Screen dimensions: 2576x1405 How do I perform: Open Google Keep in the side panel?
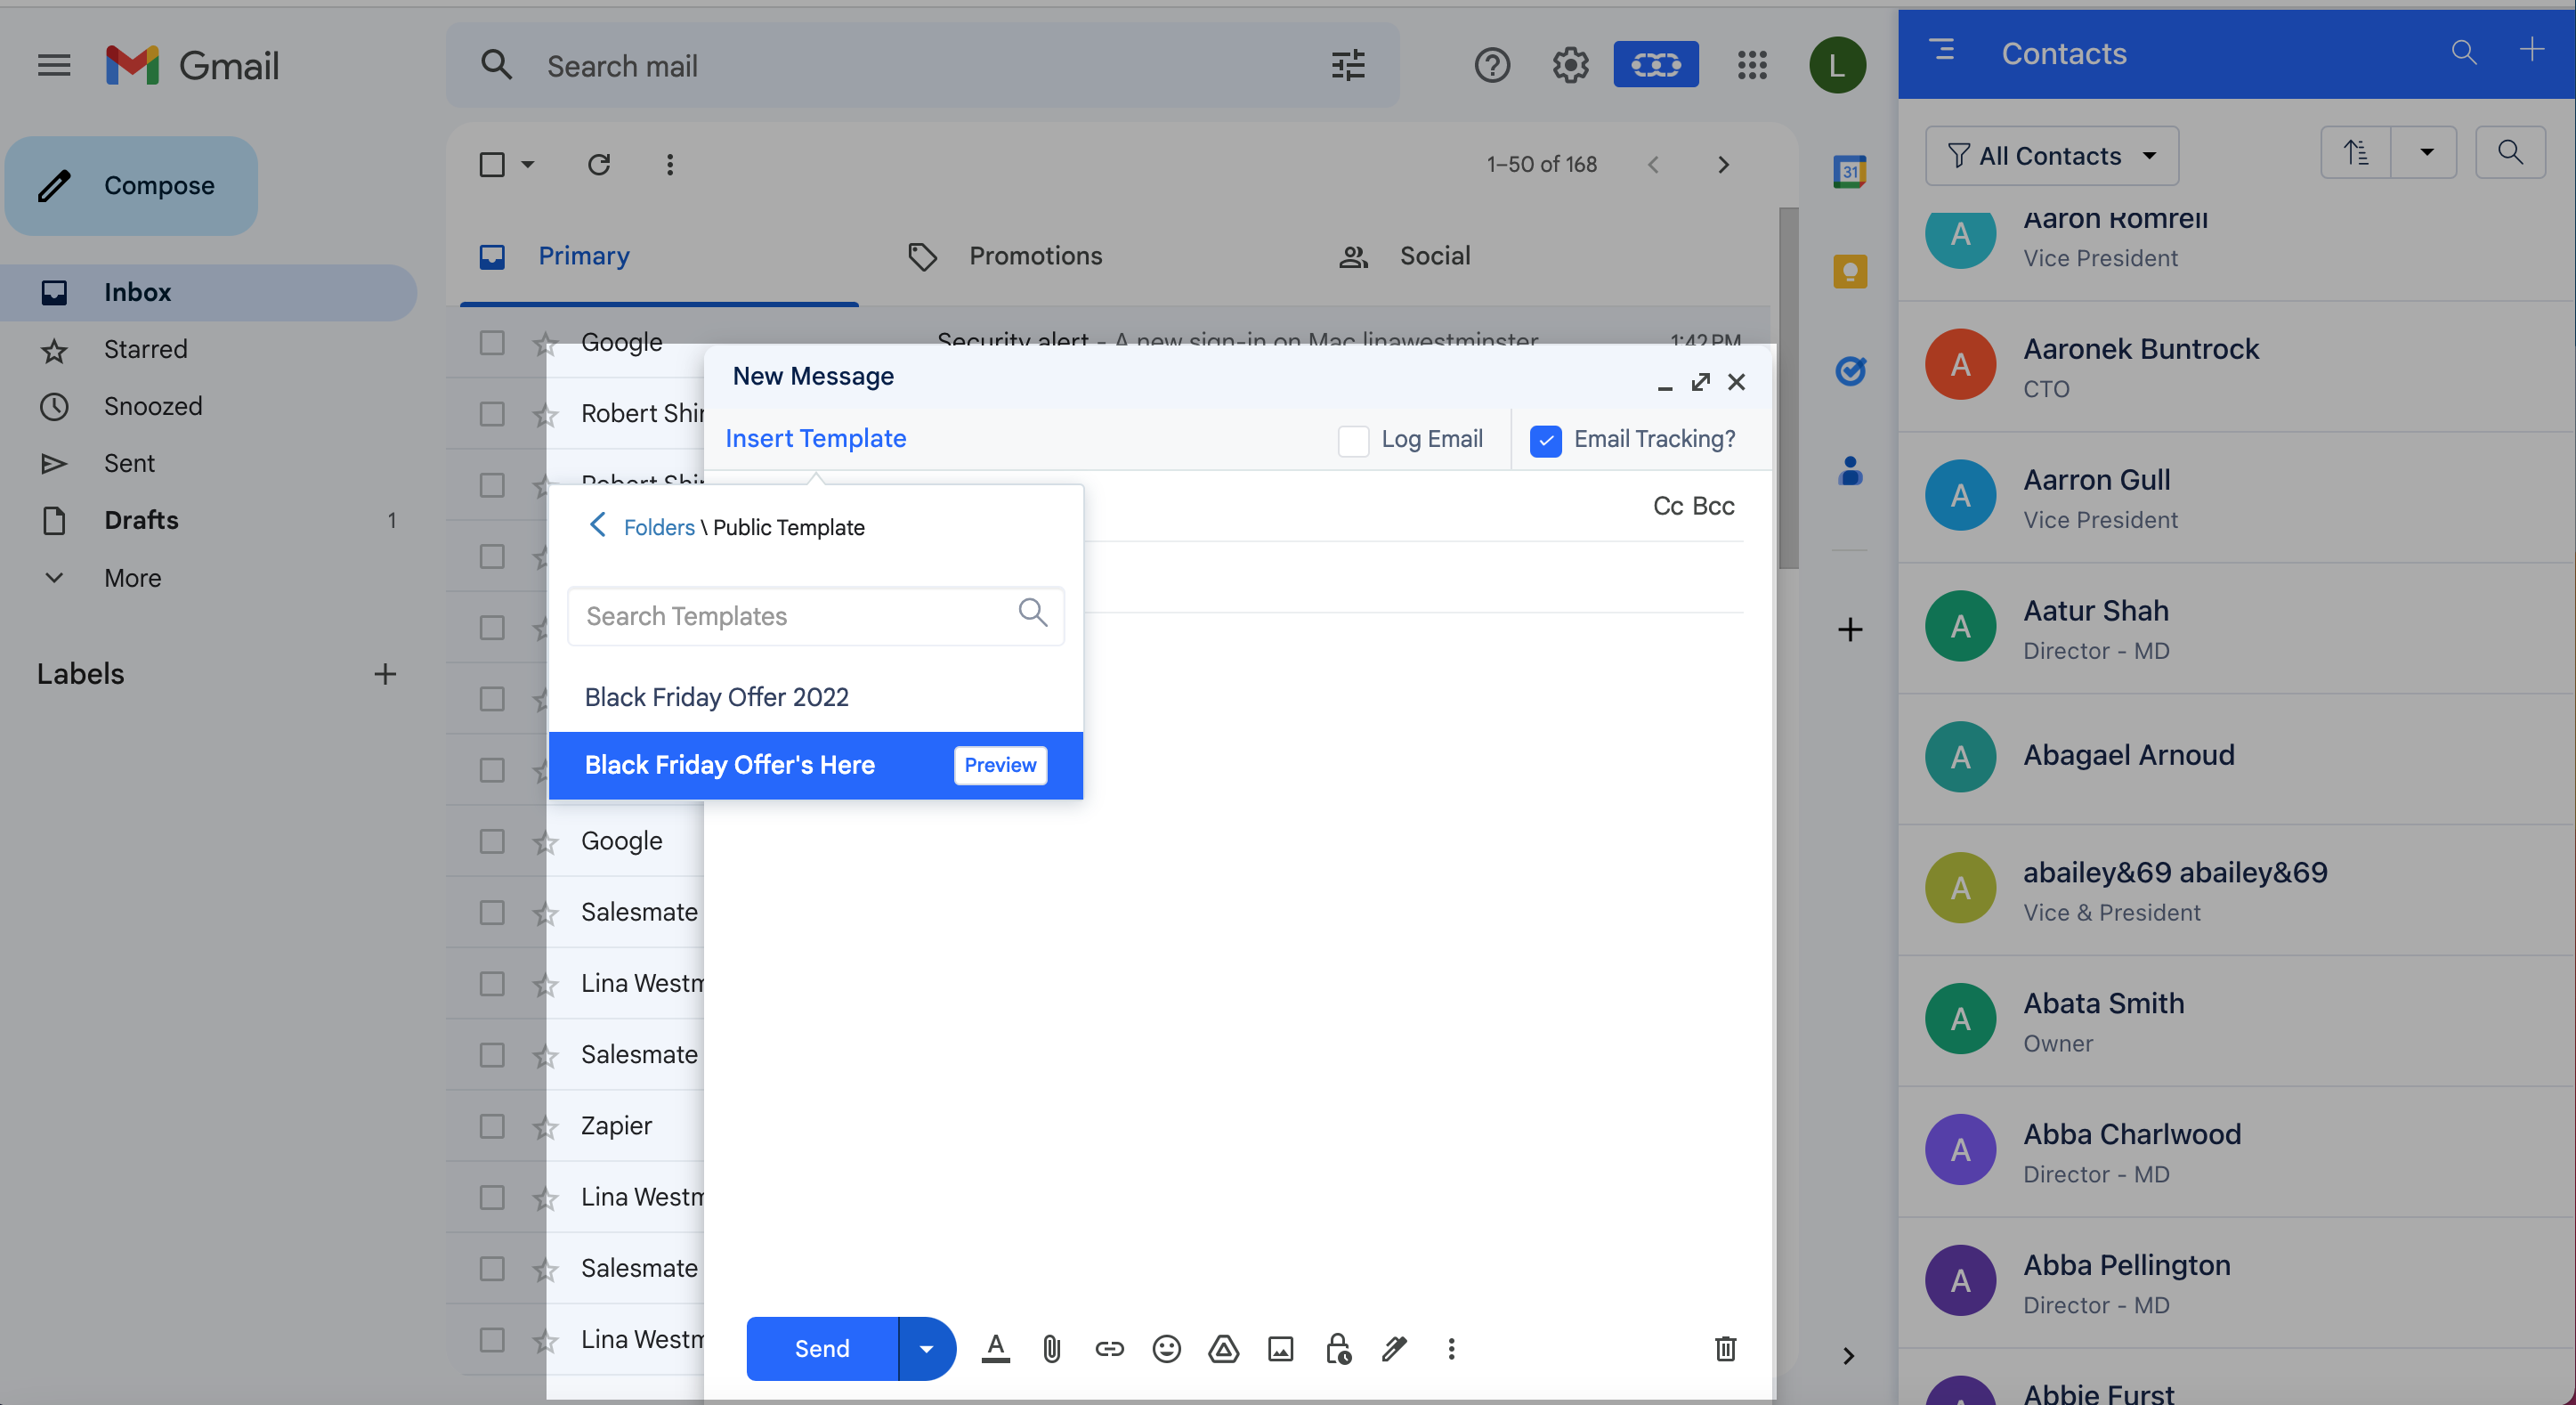[1849, 271]
